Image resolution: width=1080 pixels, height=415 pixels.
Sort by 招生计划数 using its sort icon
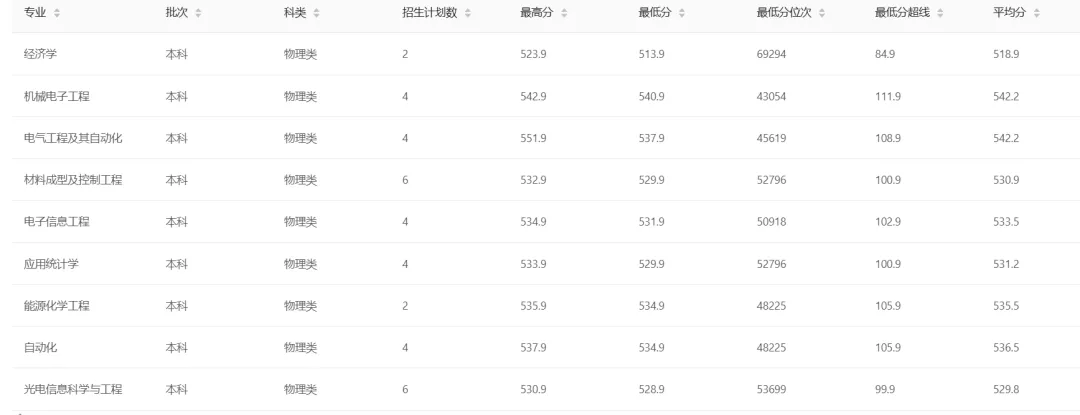(x=468, y=12)
